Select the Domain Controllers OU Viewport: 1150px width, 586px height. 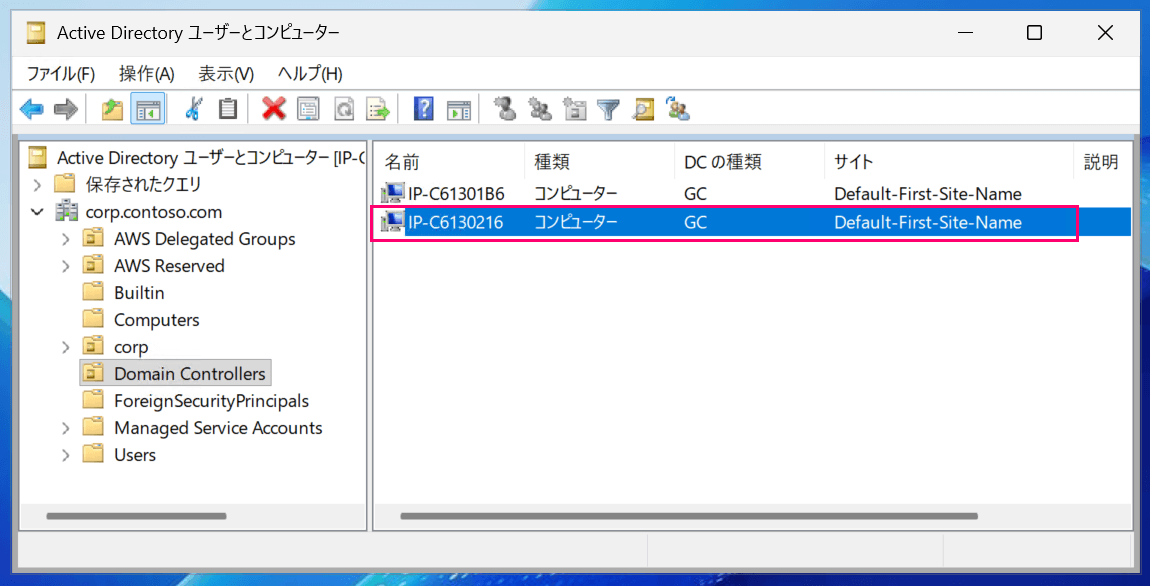[189, 373]
